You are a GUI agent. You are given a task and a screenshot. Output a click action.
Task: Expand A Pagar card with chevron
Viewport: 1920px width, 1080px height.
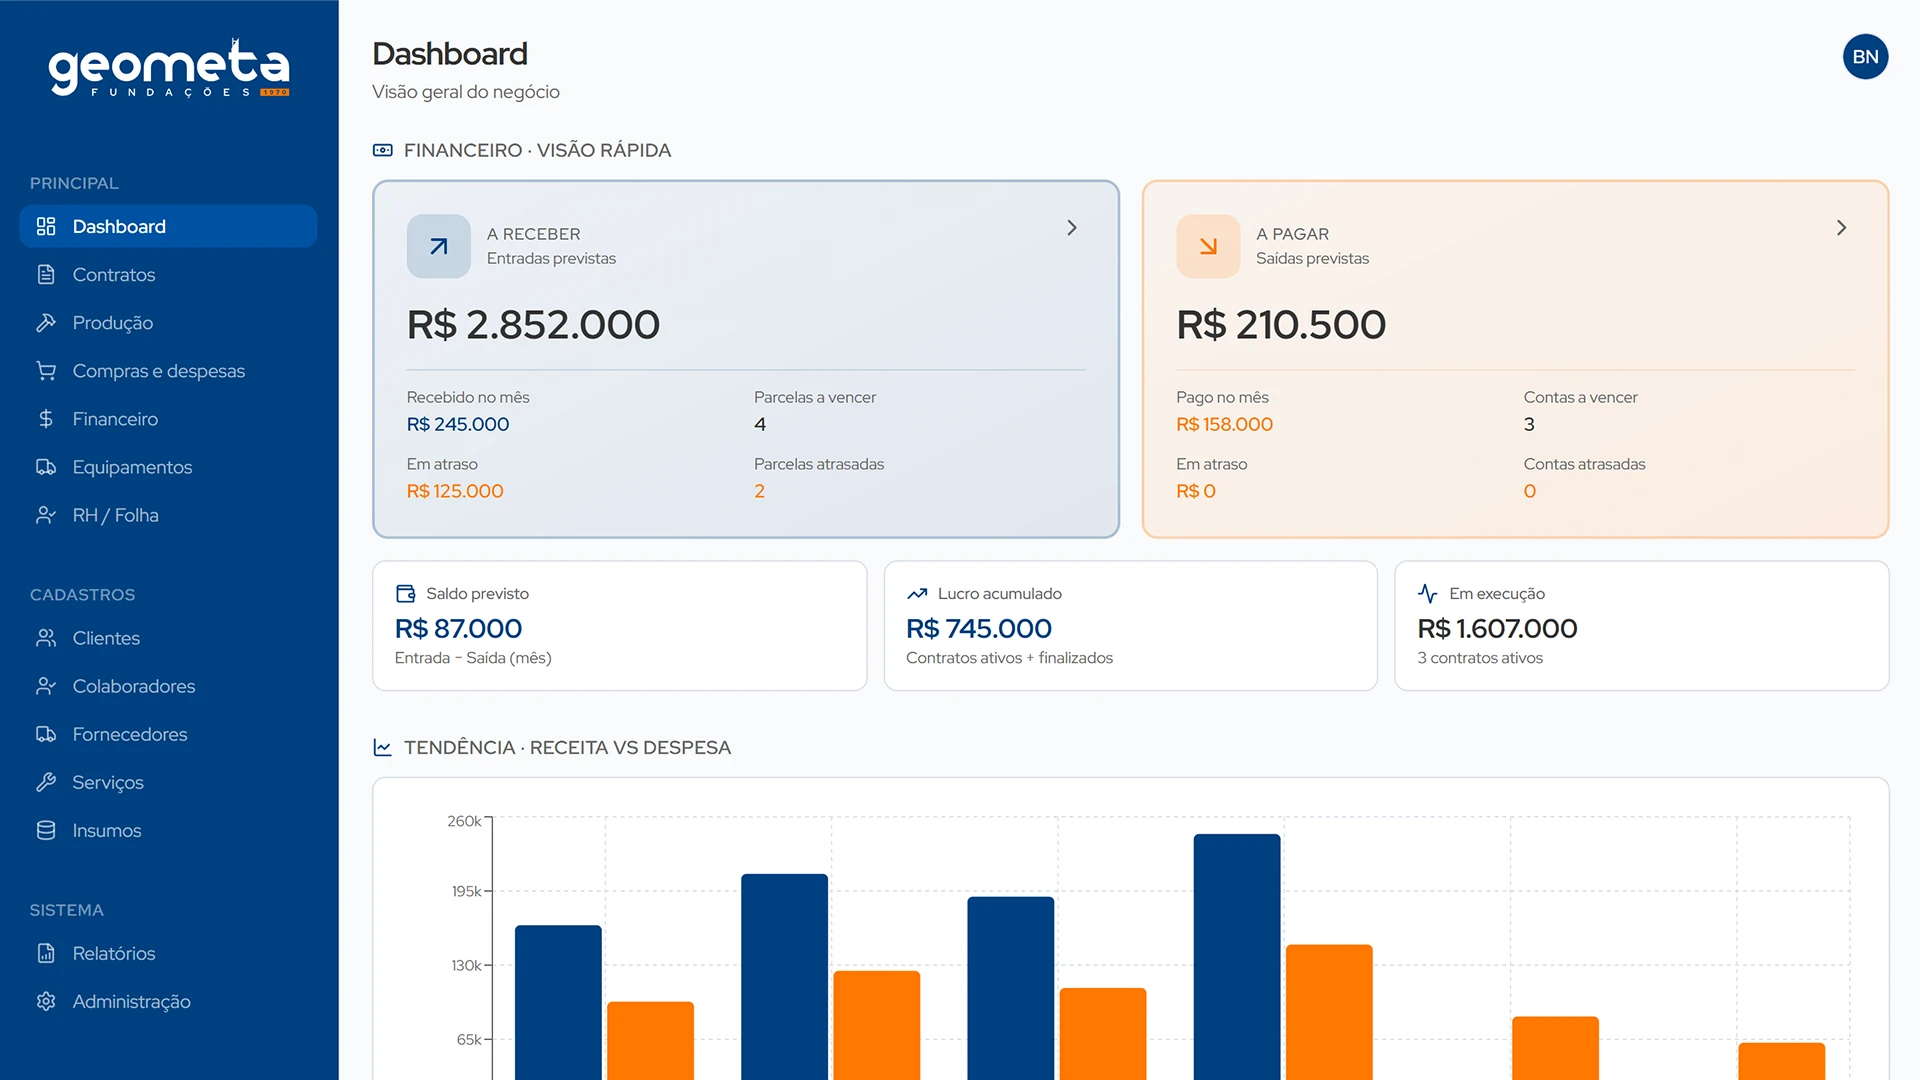[x=1841, y=228]
